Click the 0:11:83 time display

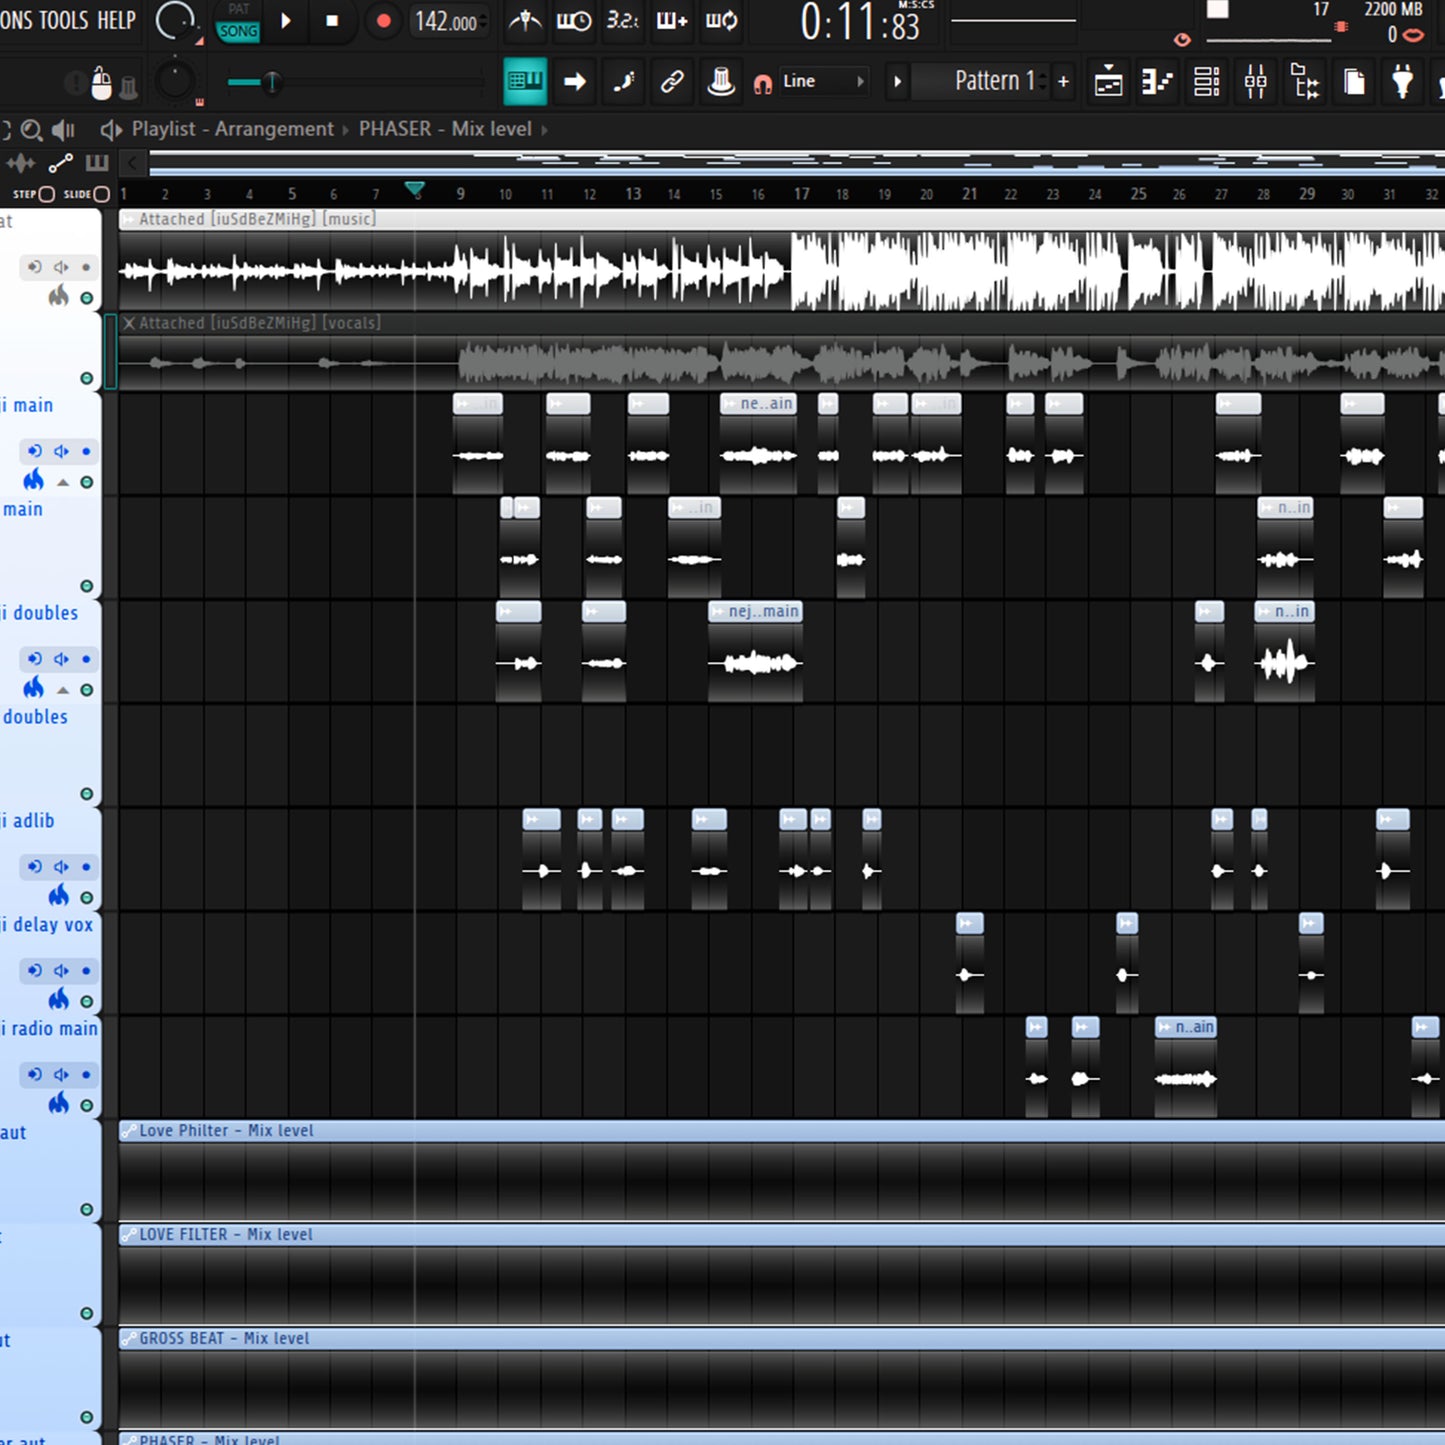[860, 23]
